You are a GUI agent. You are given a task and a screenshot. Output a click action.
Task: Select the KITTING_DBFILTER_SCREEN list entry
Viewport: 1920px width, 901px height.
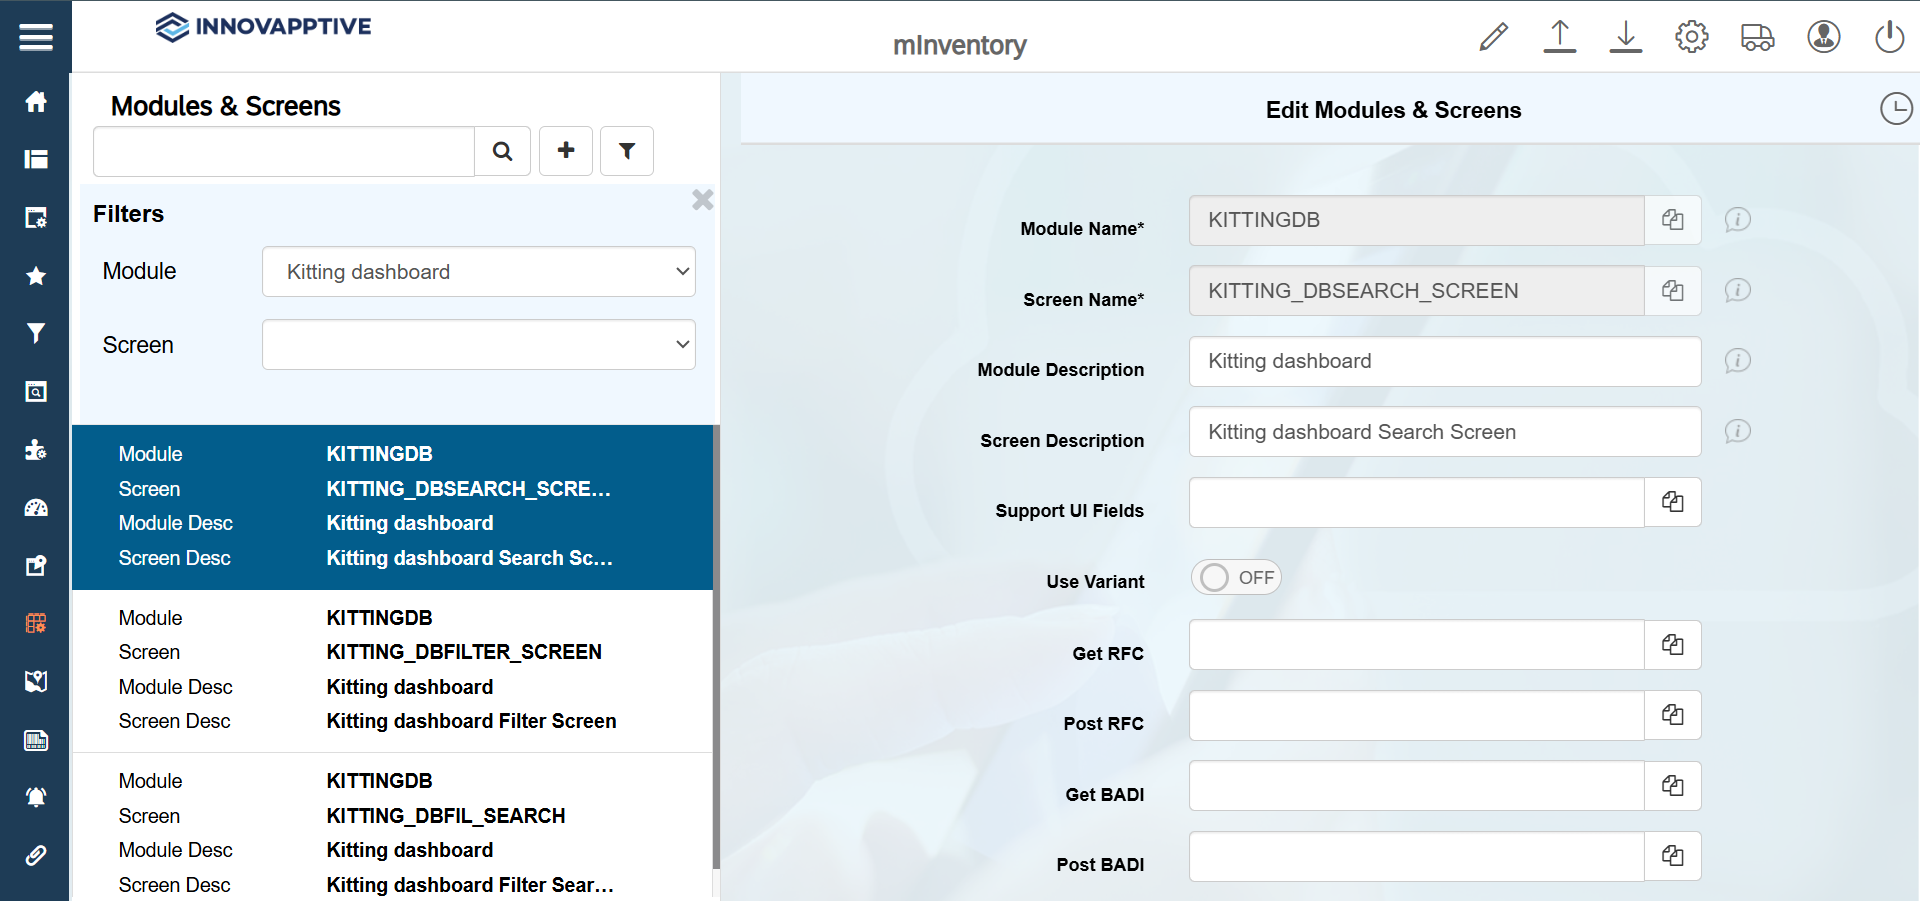(x=392, y=670)
